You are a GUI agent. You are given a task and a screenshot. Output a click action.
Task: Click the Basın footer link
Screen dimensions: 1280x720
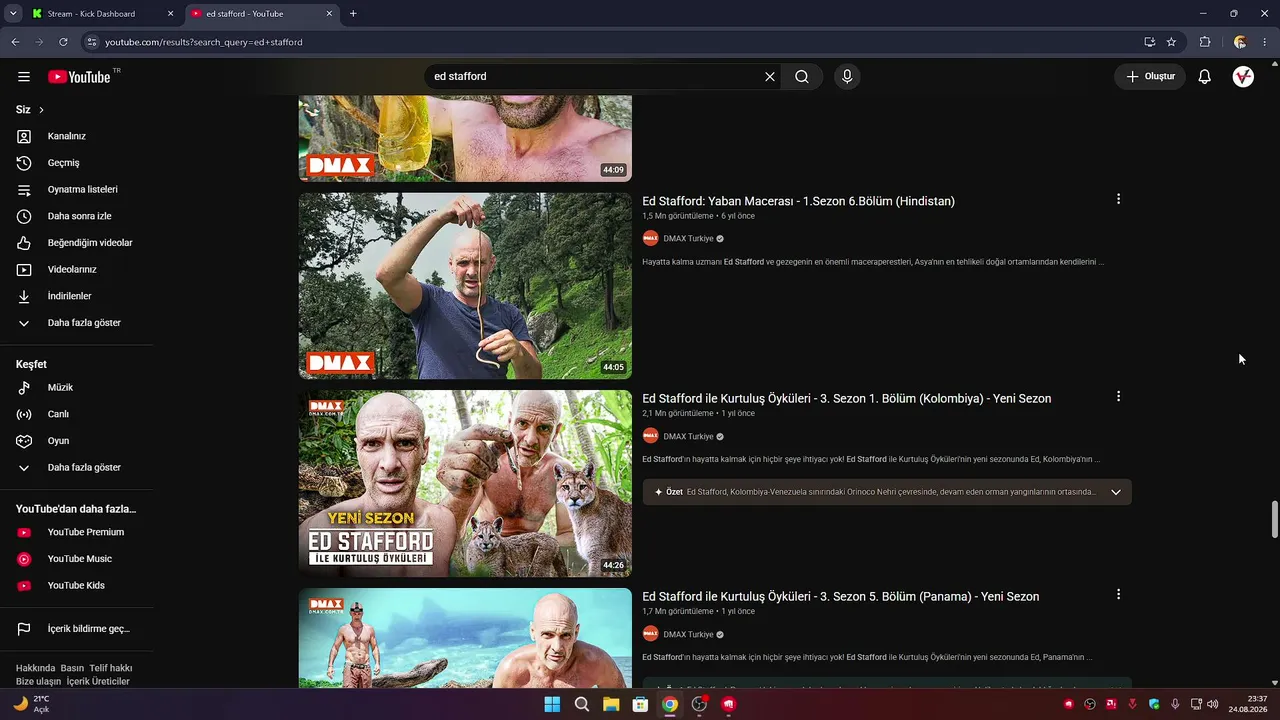pos(72,668)
